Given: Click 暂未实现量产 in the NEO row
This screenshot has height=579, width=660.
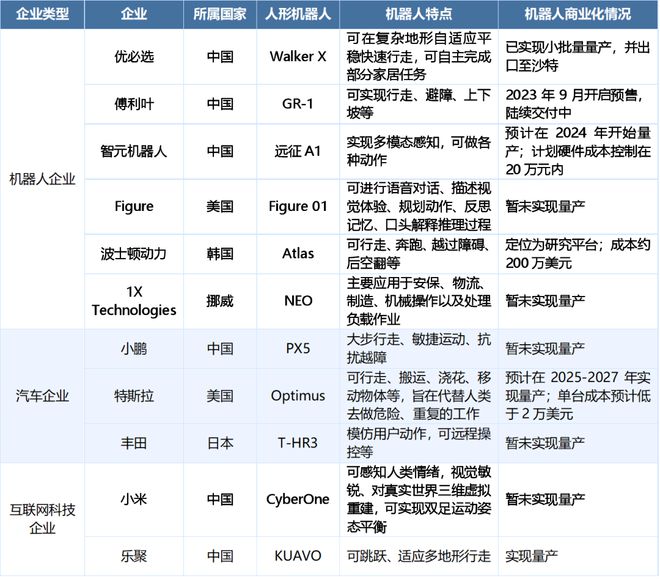Looking at the screenshot, I should click(545, 301).
